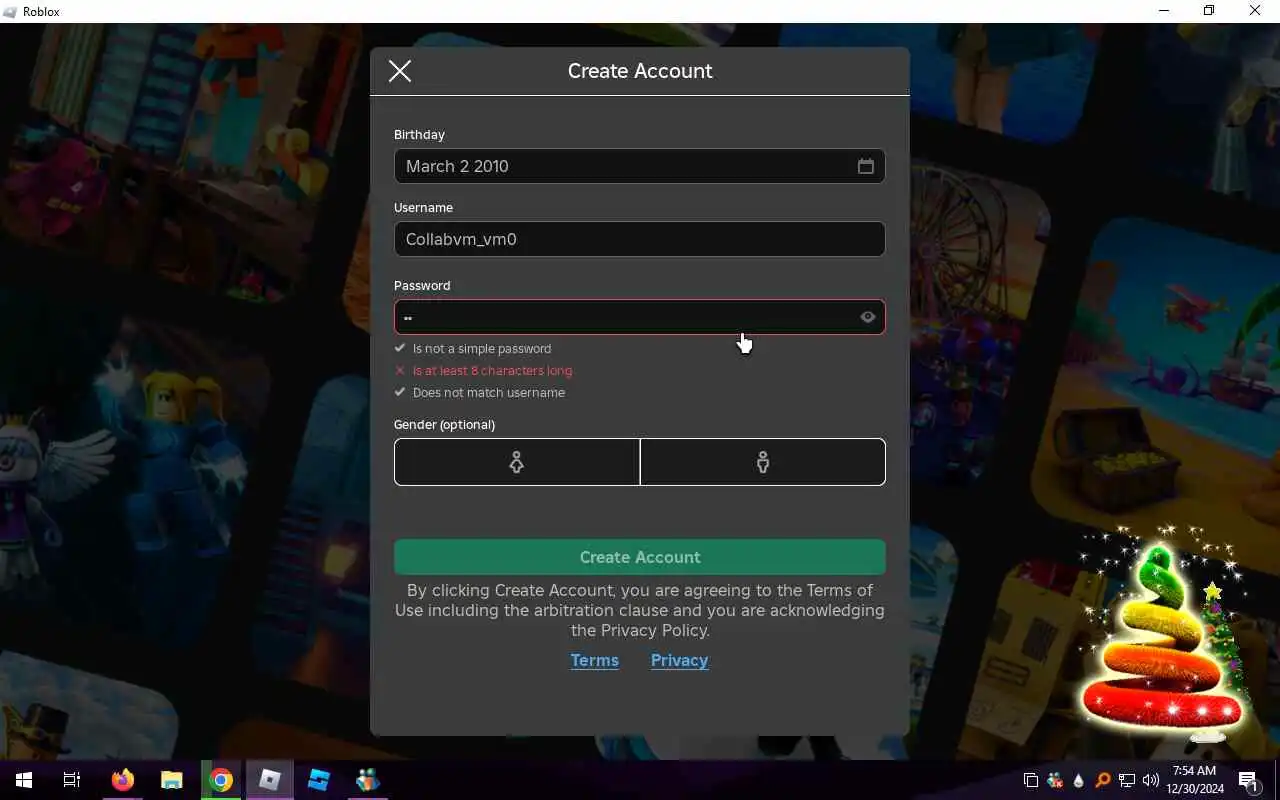Open Roblox Studio from the taskbar
The width and height of the screenshot is (1280, 800).
[x=318, y=780]
